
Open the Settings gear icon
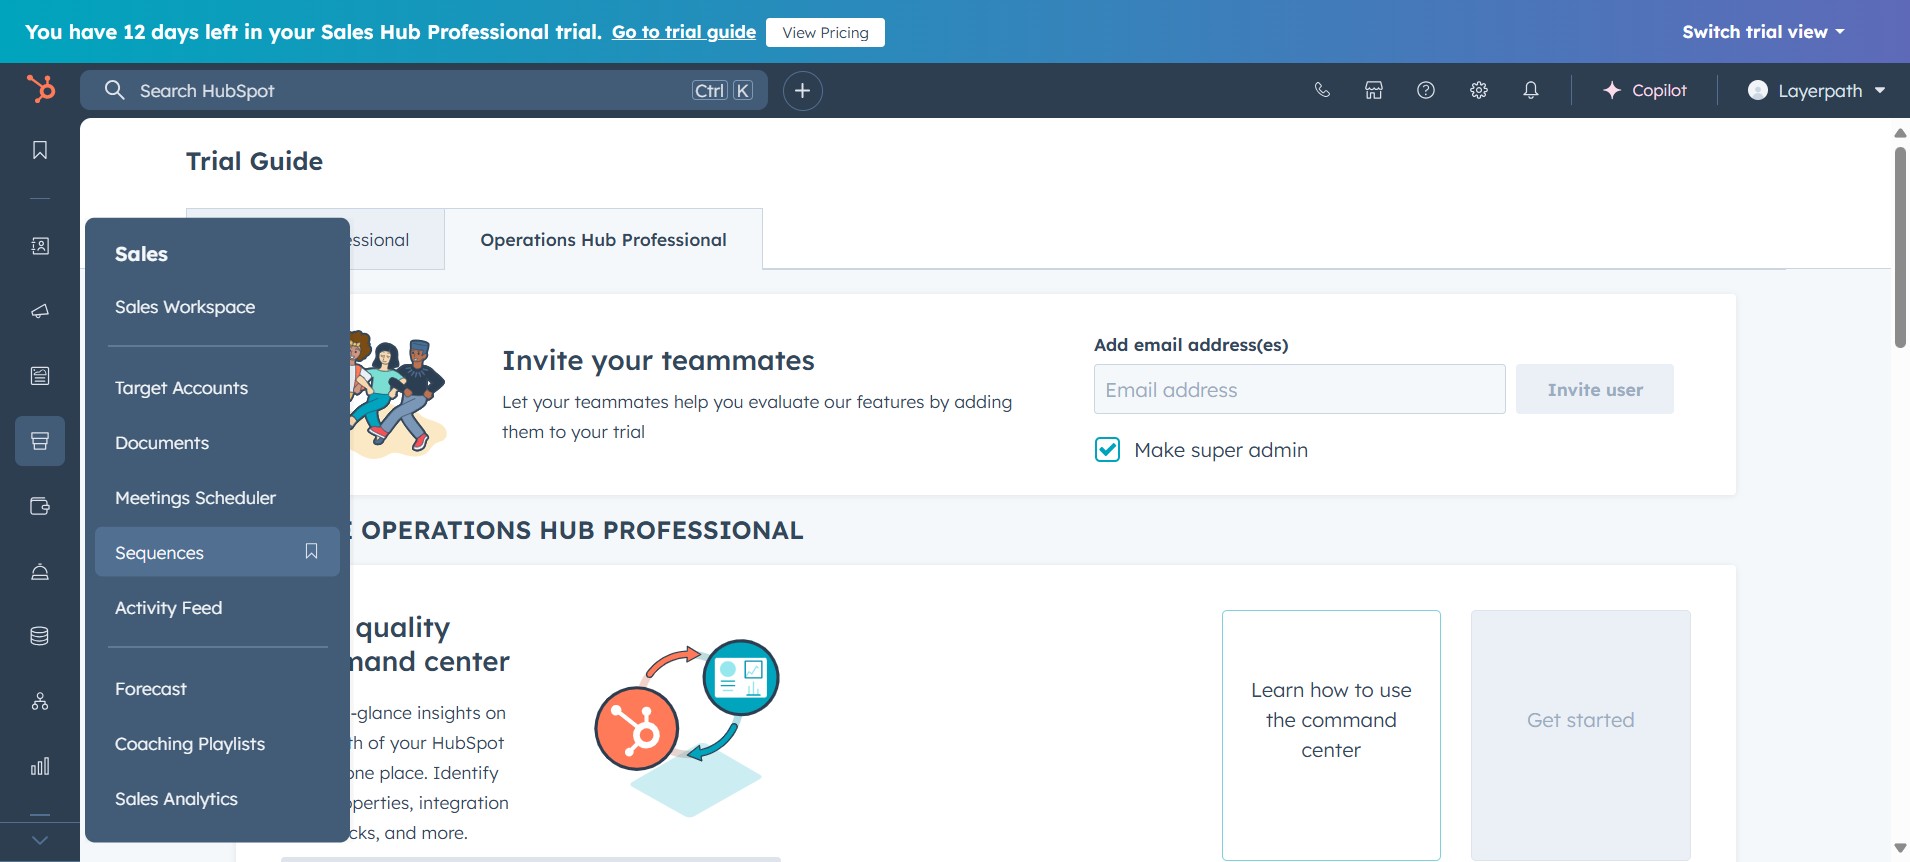tap(1479, 90)
